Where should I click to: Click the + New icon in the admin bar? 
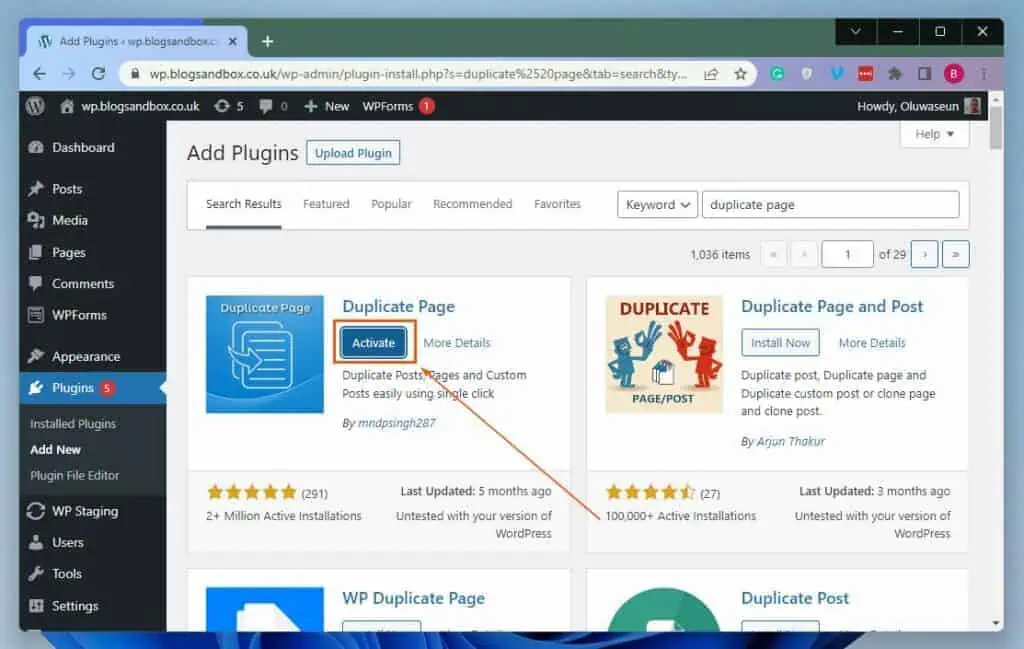pyautogui.click(x=308, y=106)
